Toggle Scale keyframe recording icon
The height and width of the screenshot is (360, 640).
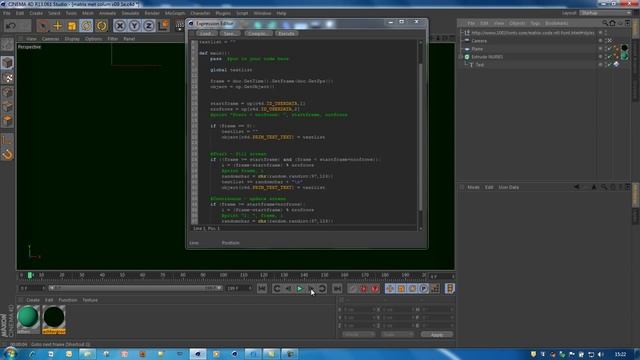401,289
